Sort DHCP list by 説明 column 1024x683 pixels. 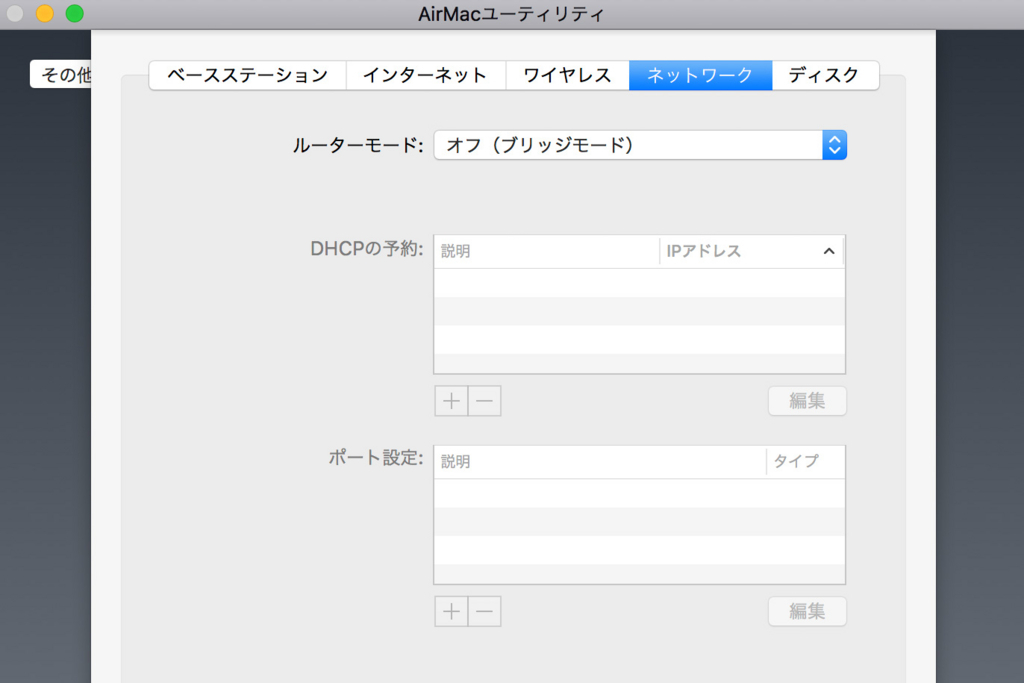[x=547, y=251]
